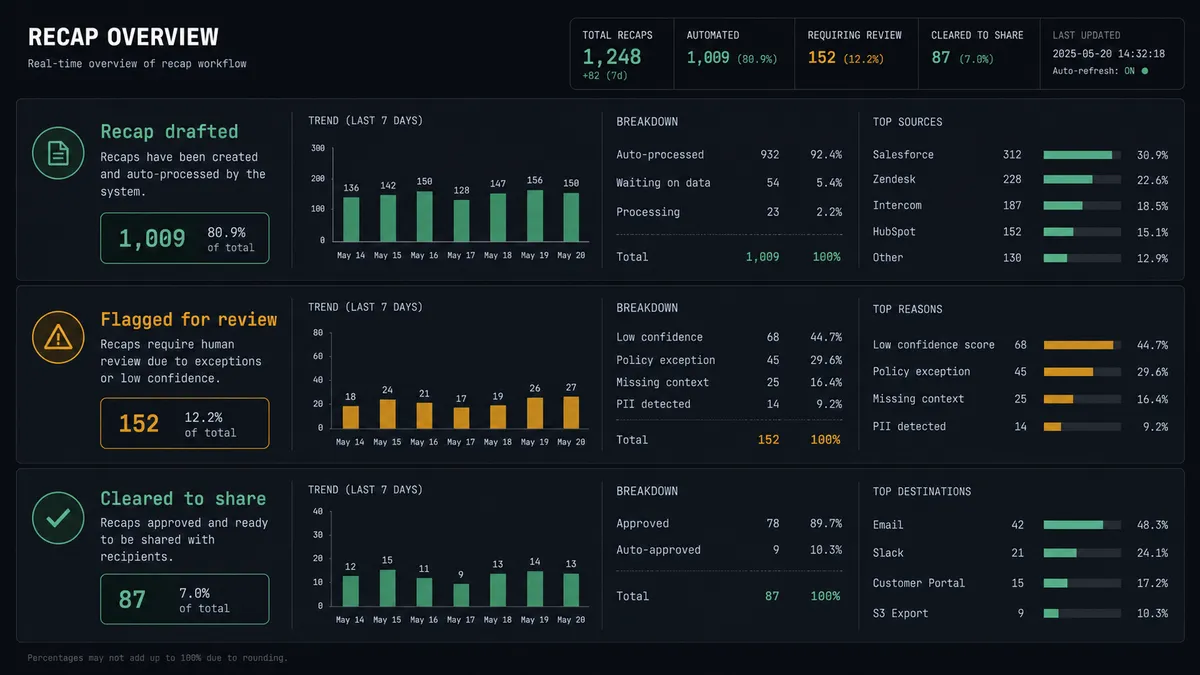Click the HubSpot source label
Image resolution: width=1200 pixels, height=675 pixels.
coord(894,232)
